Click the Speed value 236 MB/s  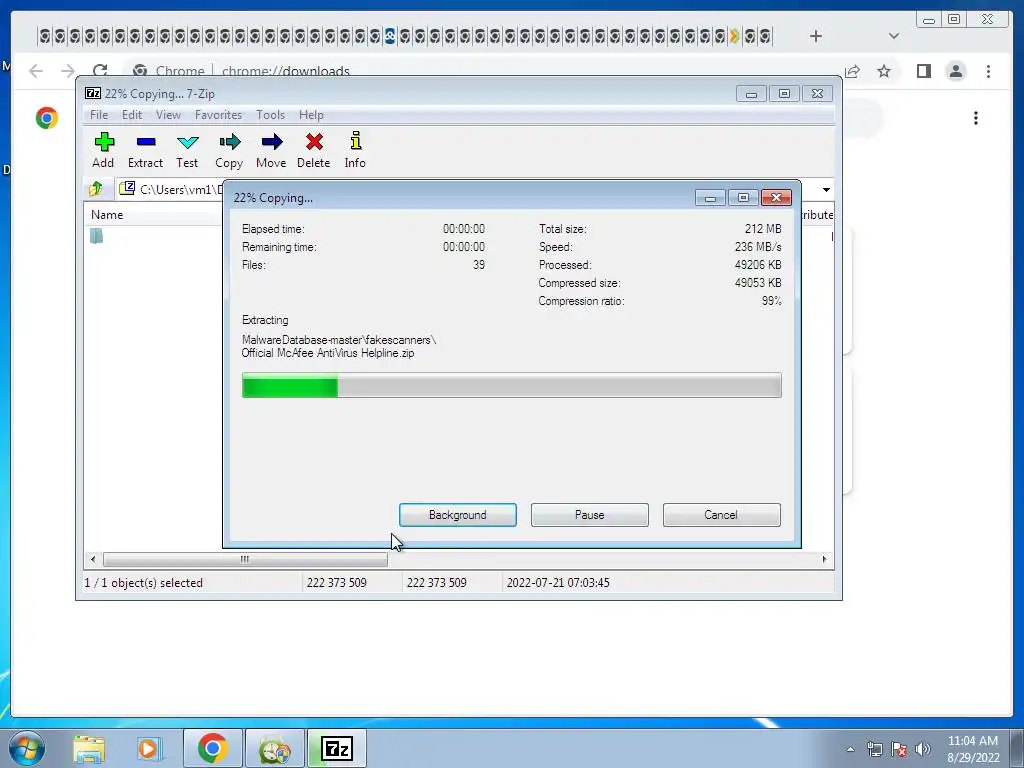click(x=758, y=247)
